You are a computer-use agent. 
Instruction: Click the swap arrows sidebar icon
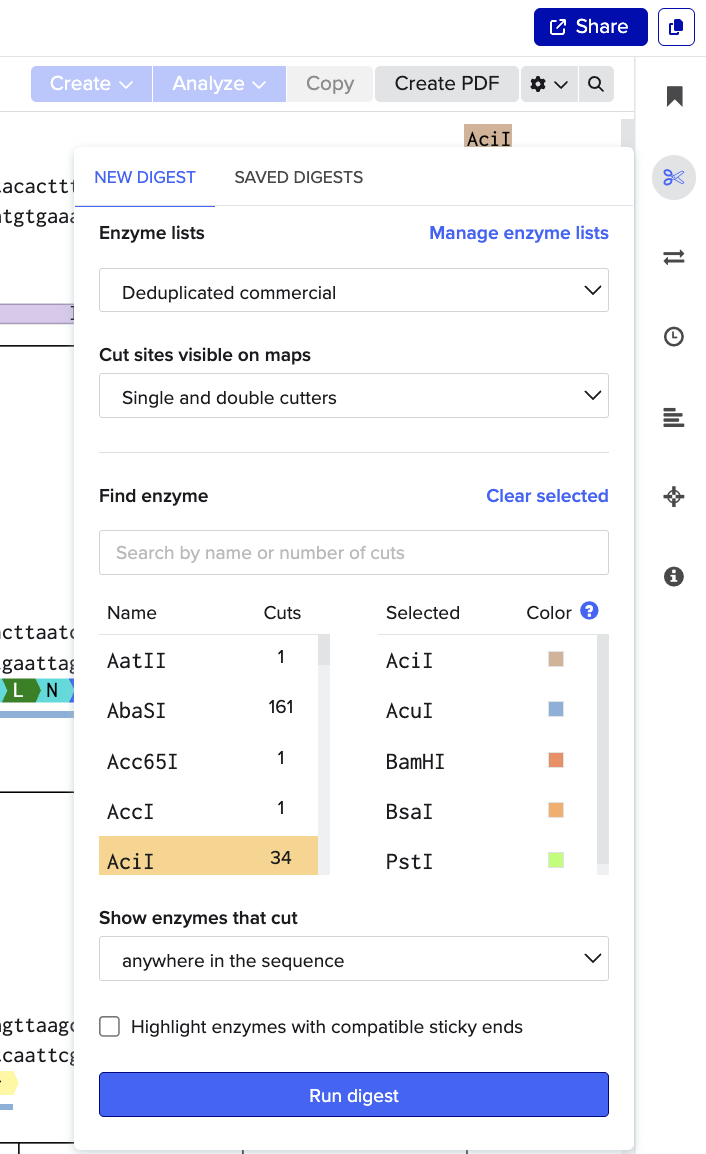(674, 258)
